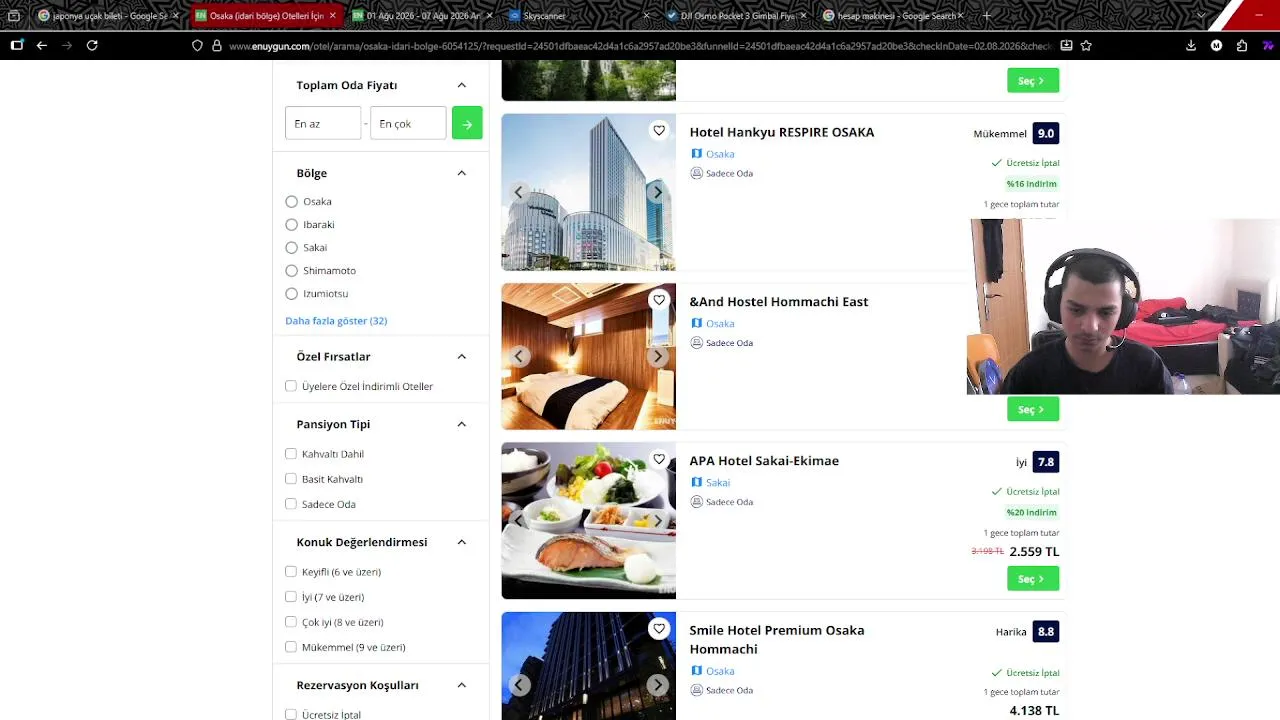Collapse the Konuk Değerlendirmesi section
The image size is (1280, 720).
point(461,542)
